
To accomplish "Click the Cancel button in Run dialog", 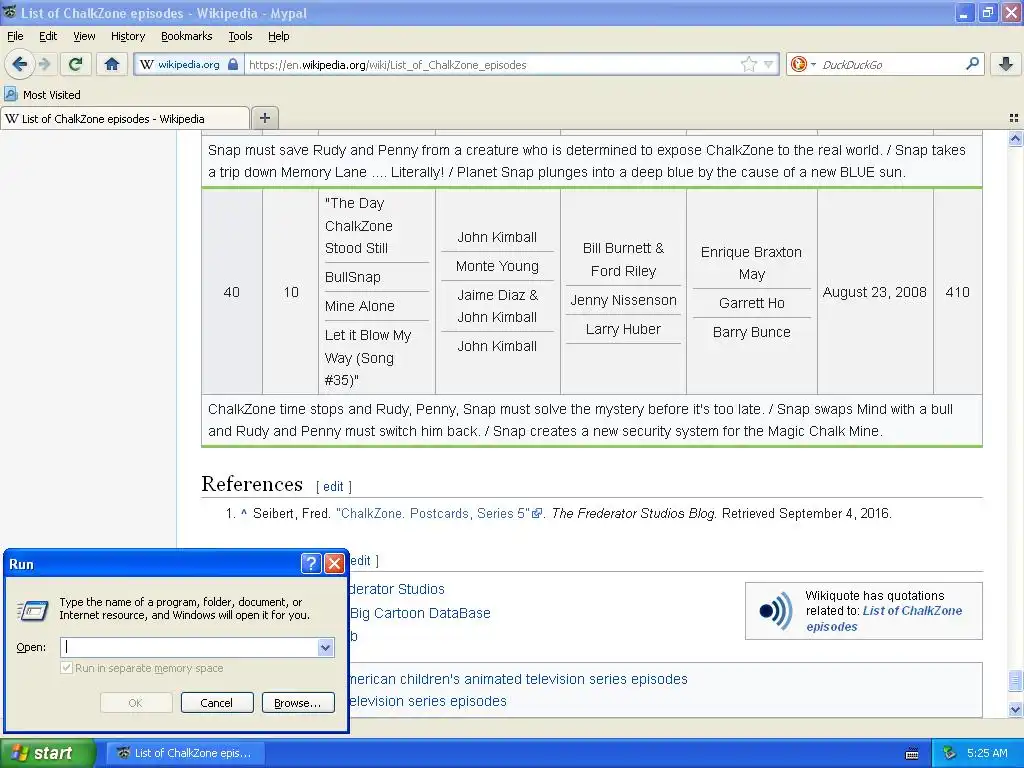I will pos(216,703).
